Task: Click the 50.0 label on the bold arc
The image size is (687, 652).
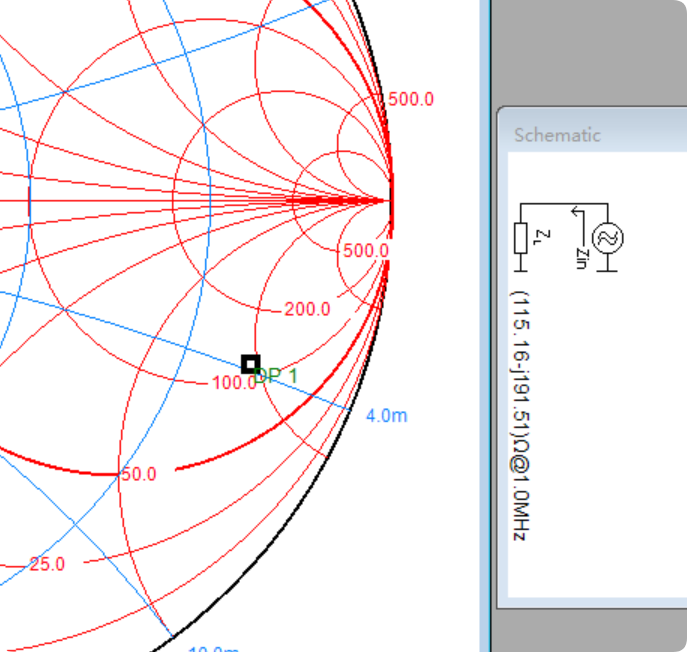Action: pos(138,474)
